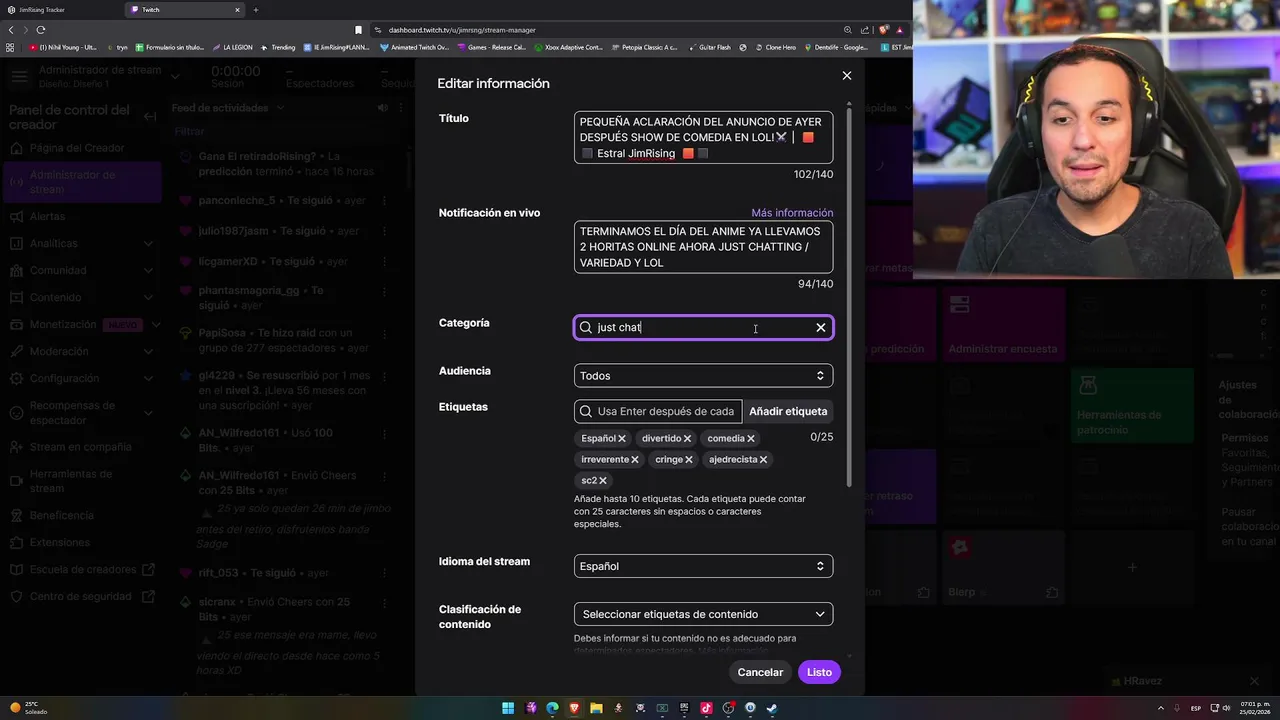The height and width of the screenshot is (720, 1280).
Task: Bookmark this page from address bar
Action: click(x=359, y=30)
